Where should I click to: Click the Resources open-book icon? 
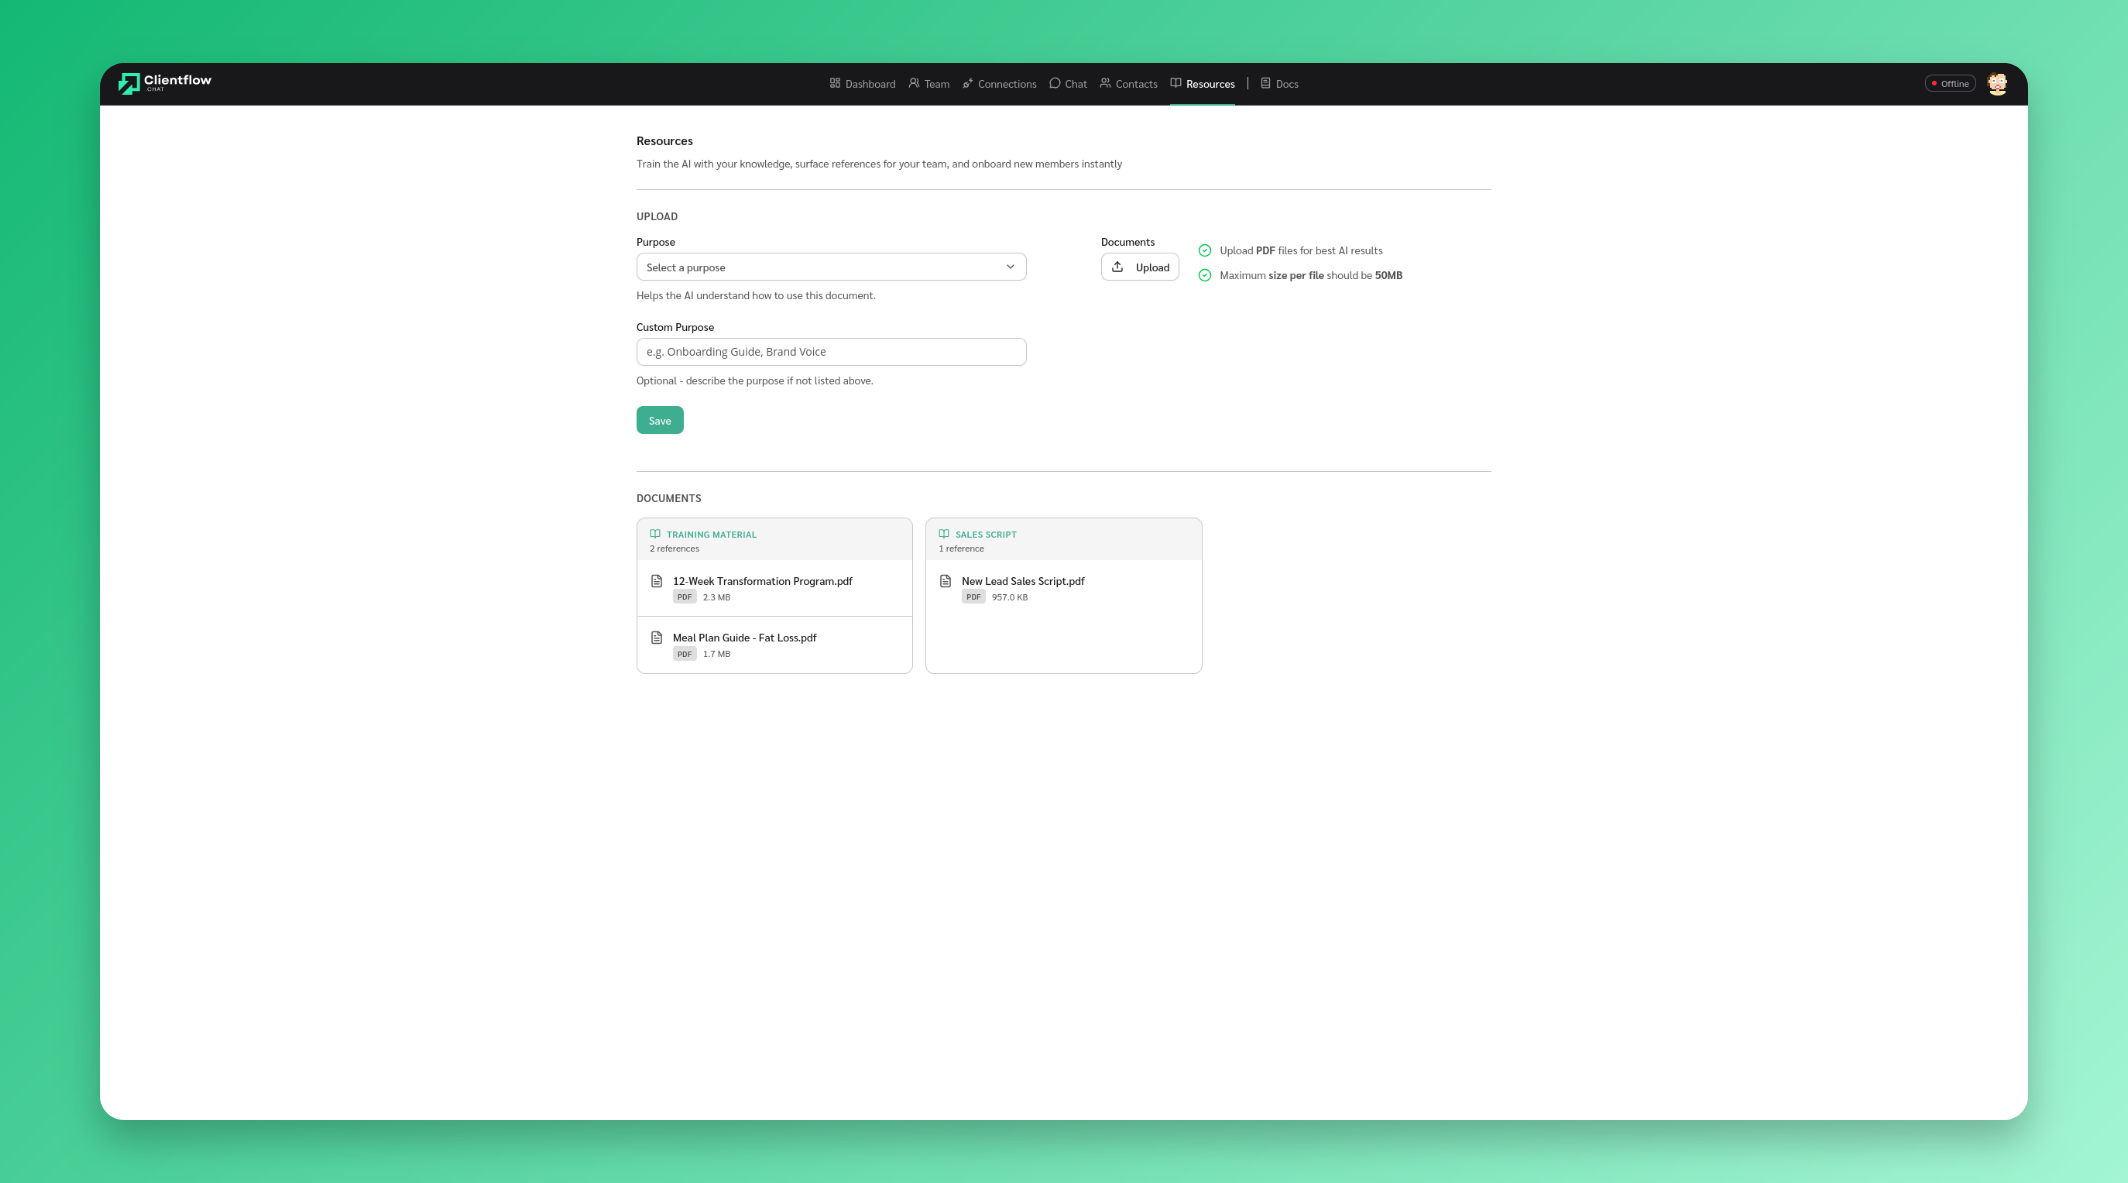1176,84
